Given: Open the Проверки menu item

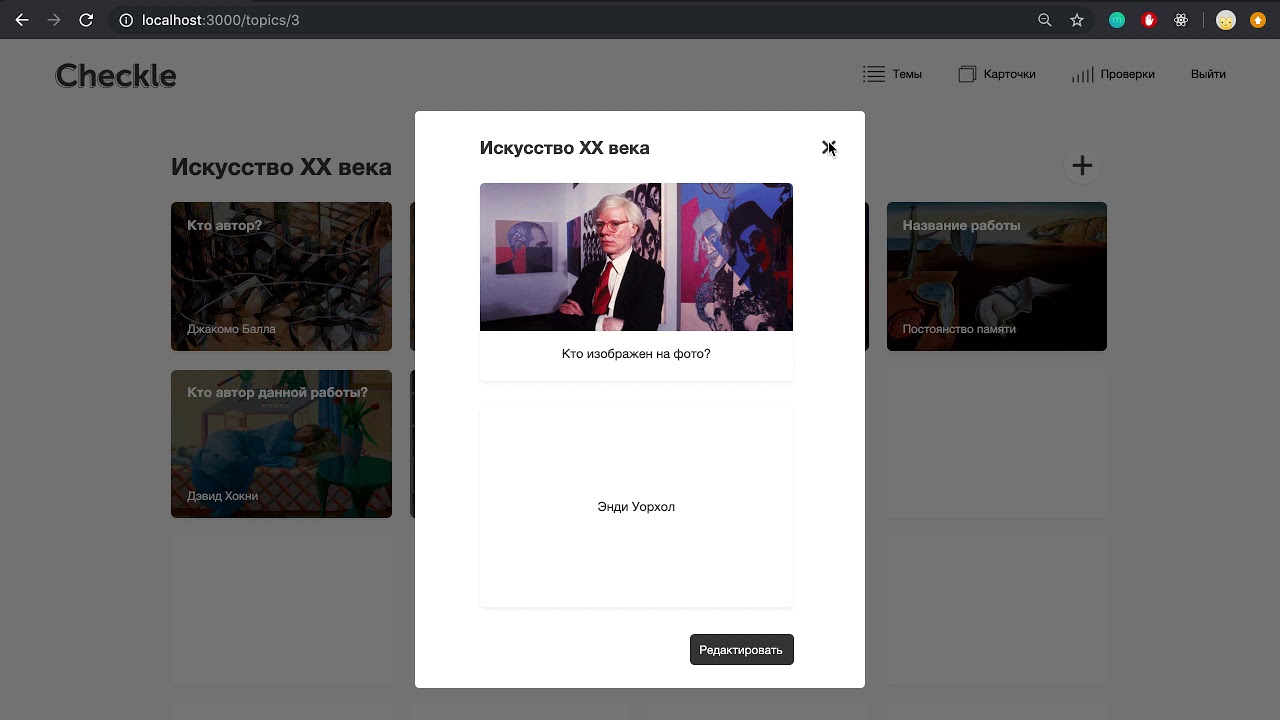Looking at the screenshot, I should [1113, 74].
